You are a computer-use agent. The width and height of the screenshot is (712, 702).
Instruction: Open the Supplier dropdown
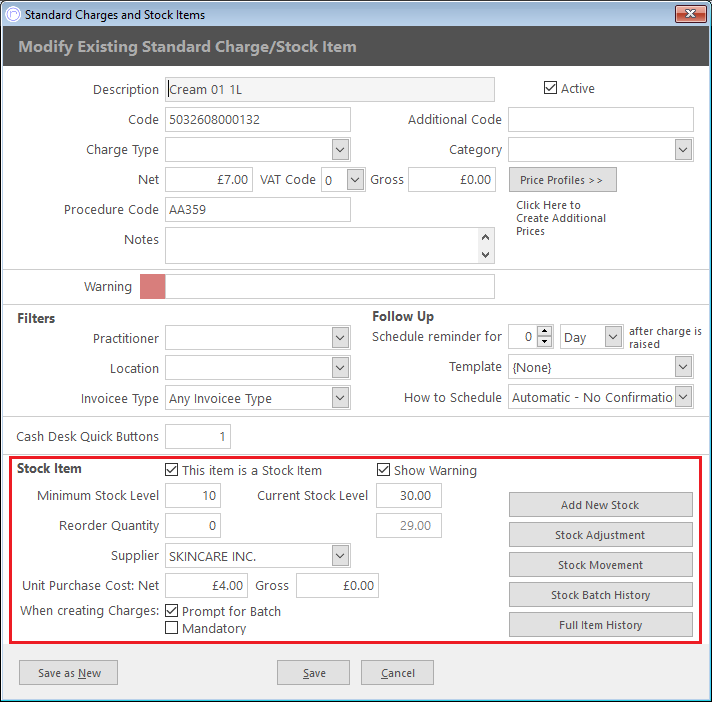coord(340,555)
